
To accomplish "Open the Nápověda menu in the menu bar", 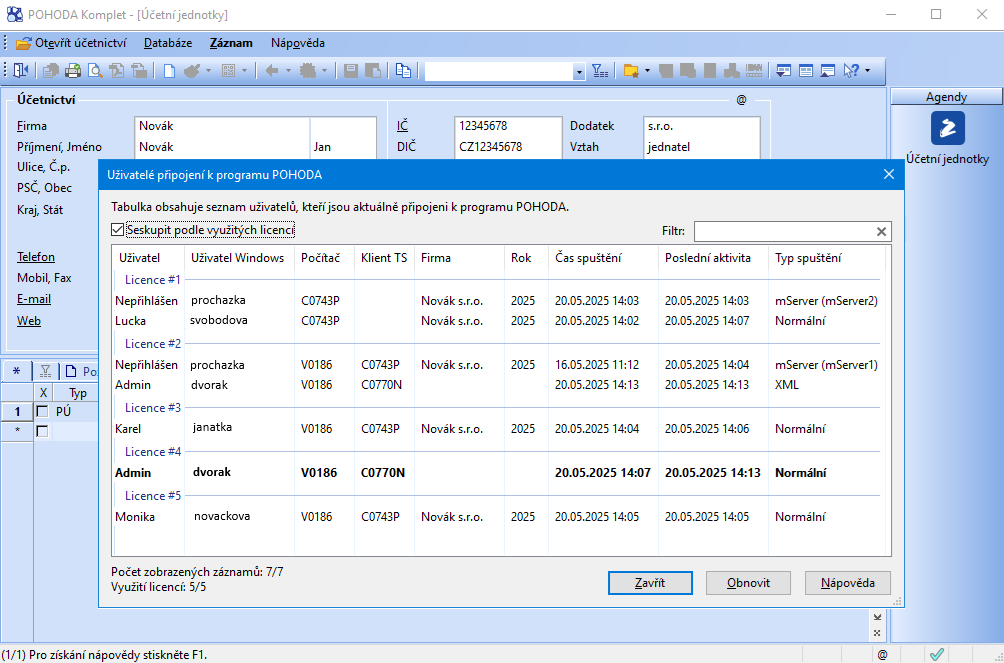I will click(298, 44).
